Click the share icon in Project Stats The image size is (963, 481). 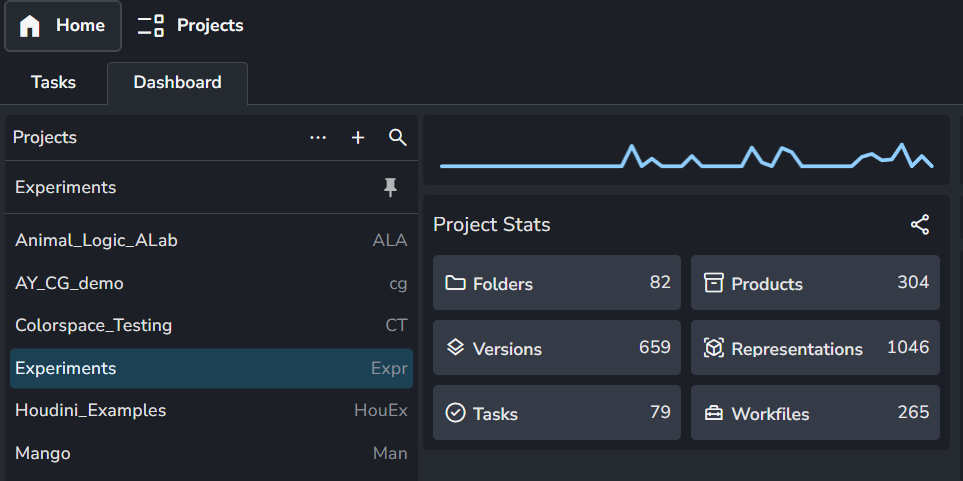920,225
